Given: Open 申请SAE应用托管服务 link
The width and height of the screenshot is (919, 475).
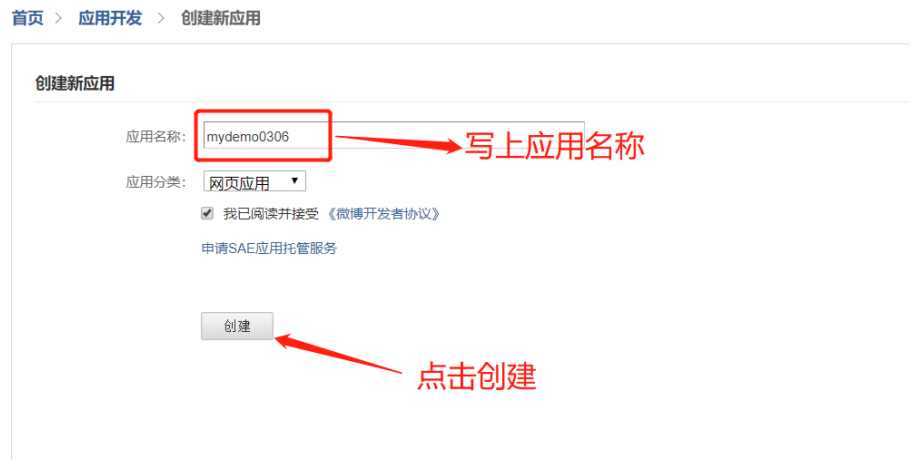Looking at the screenshot, I should 269,248.
